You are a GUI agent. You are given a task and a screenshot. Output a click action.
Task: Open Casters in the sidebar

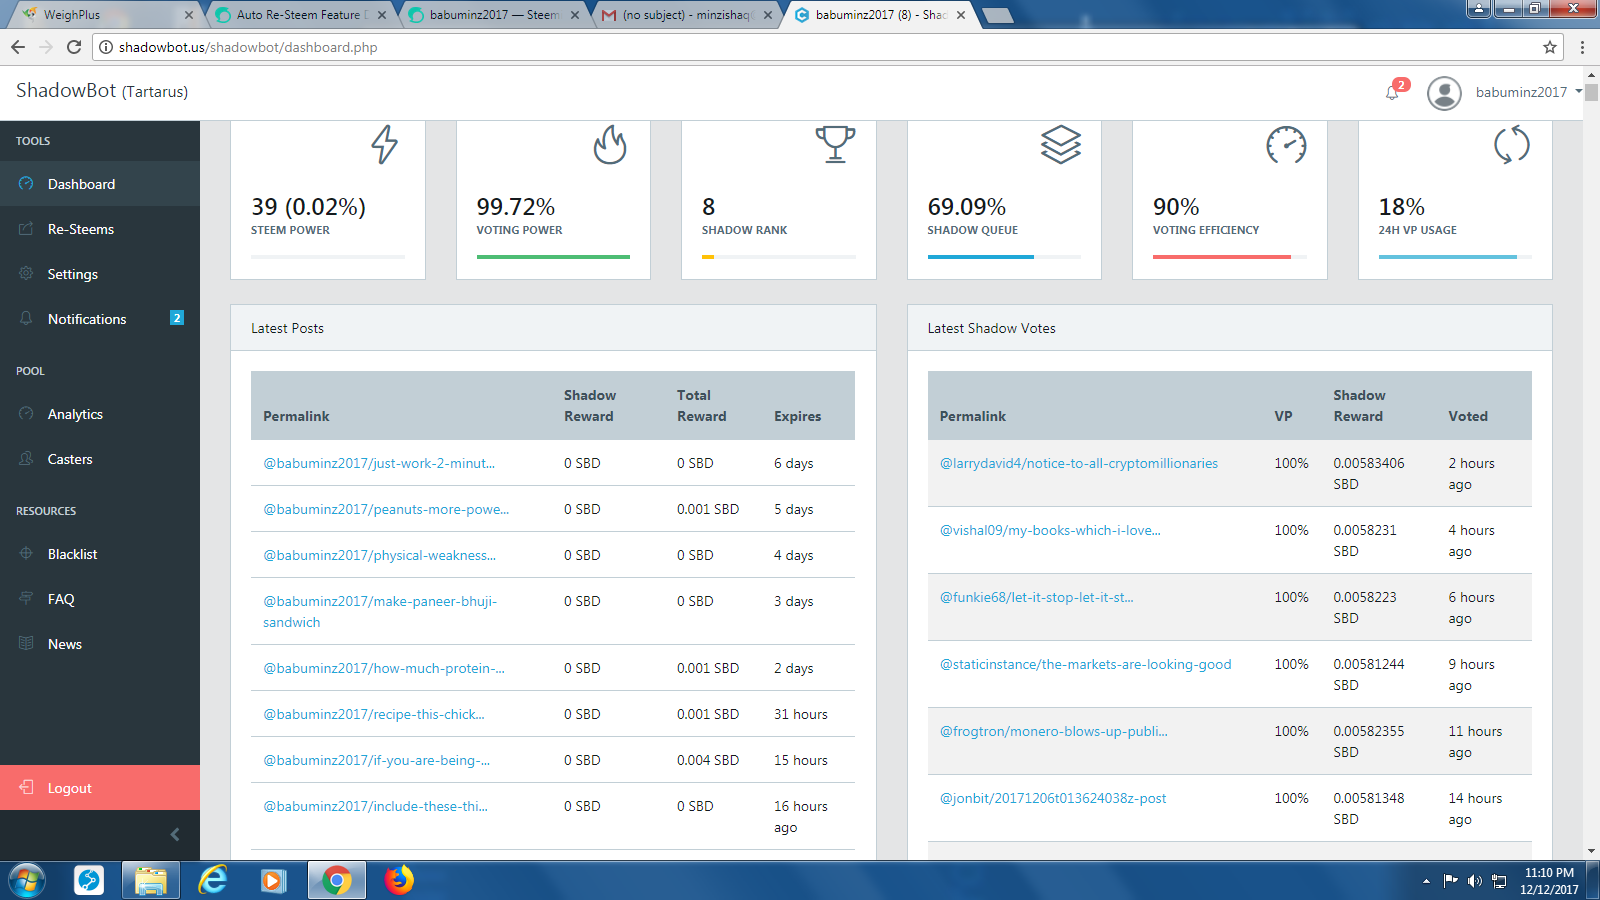[100, 459]
